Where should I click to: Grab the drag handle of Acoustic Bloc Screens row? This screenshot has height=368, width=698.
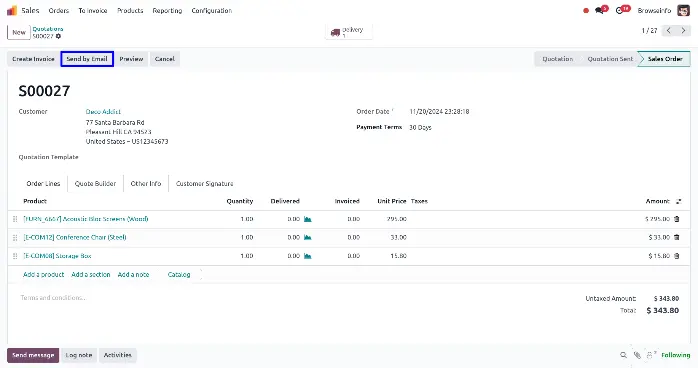pyautogui.click(x=15, y=219)
